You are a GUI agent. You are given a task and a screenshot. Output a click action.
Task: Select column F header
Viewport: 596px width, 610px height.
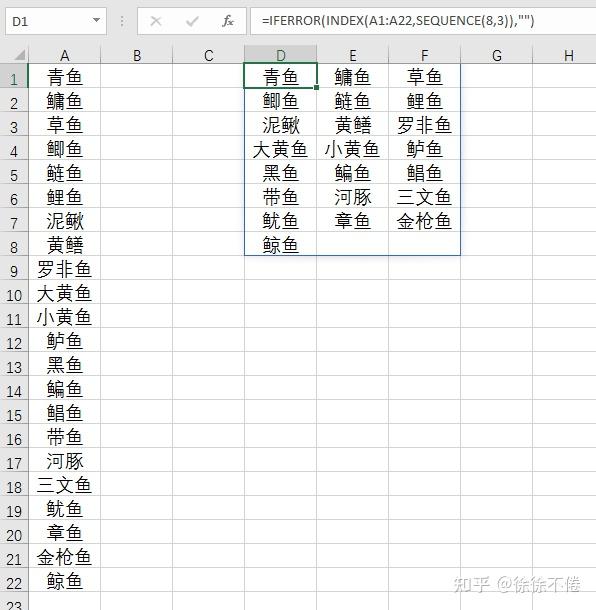click(x=424, y=55)
